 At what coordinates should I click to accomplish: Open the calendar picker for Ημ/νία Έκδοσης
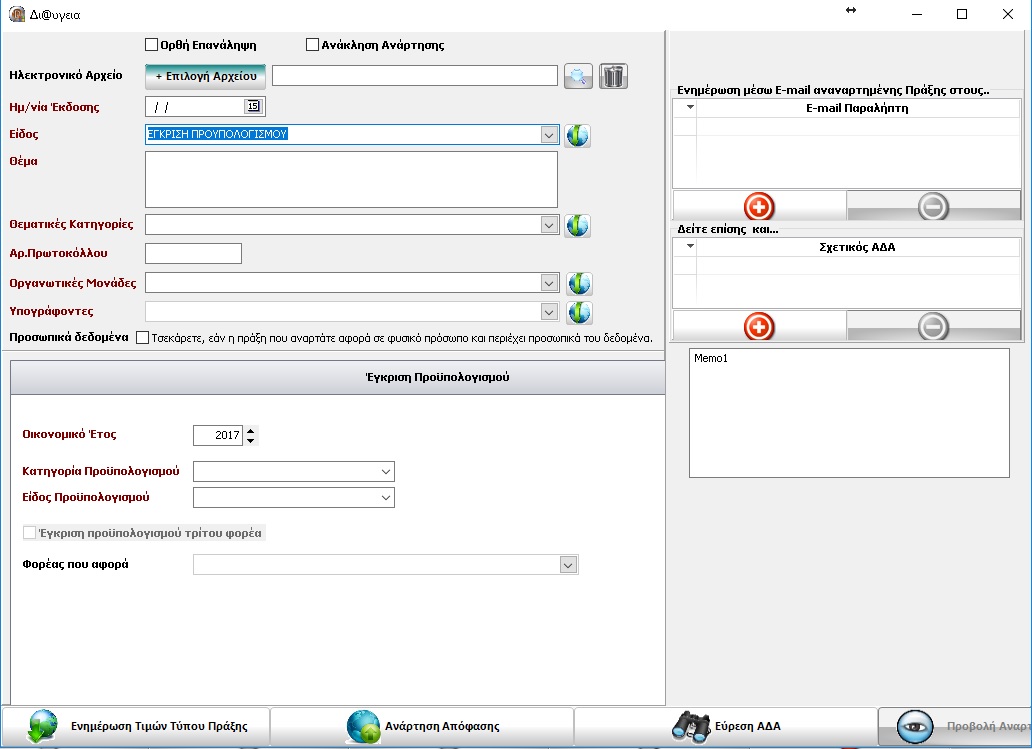253,106
